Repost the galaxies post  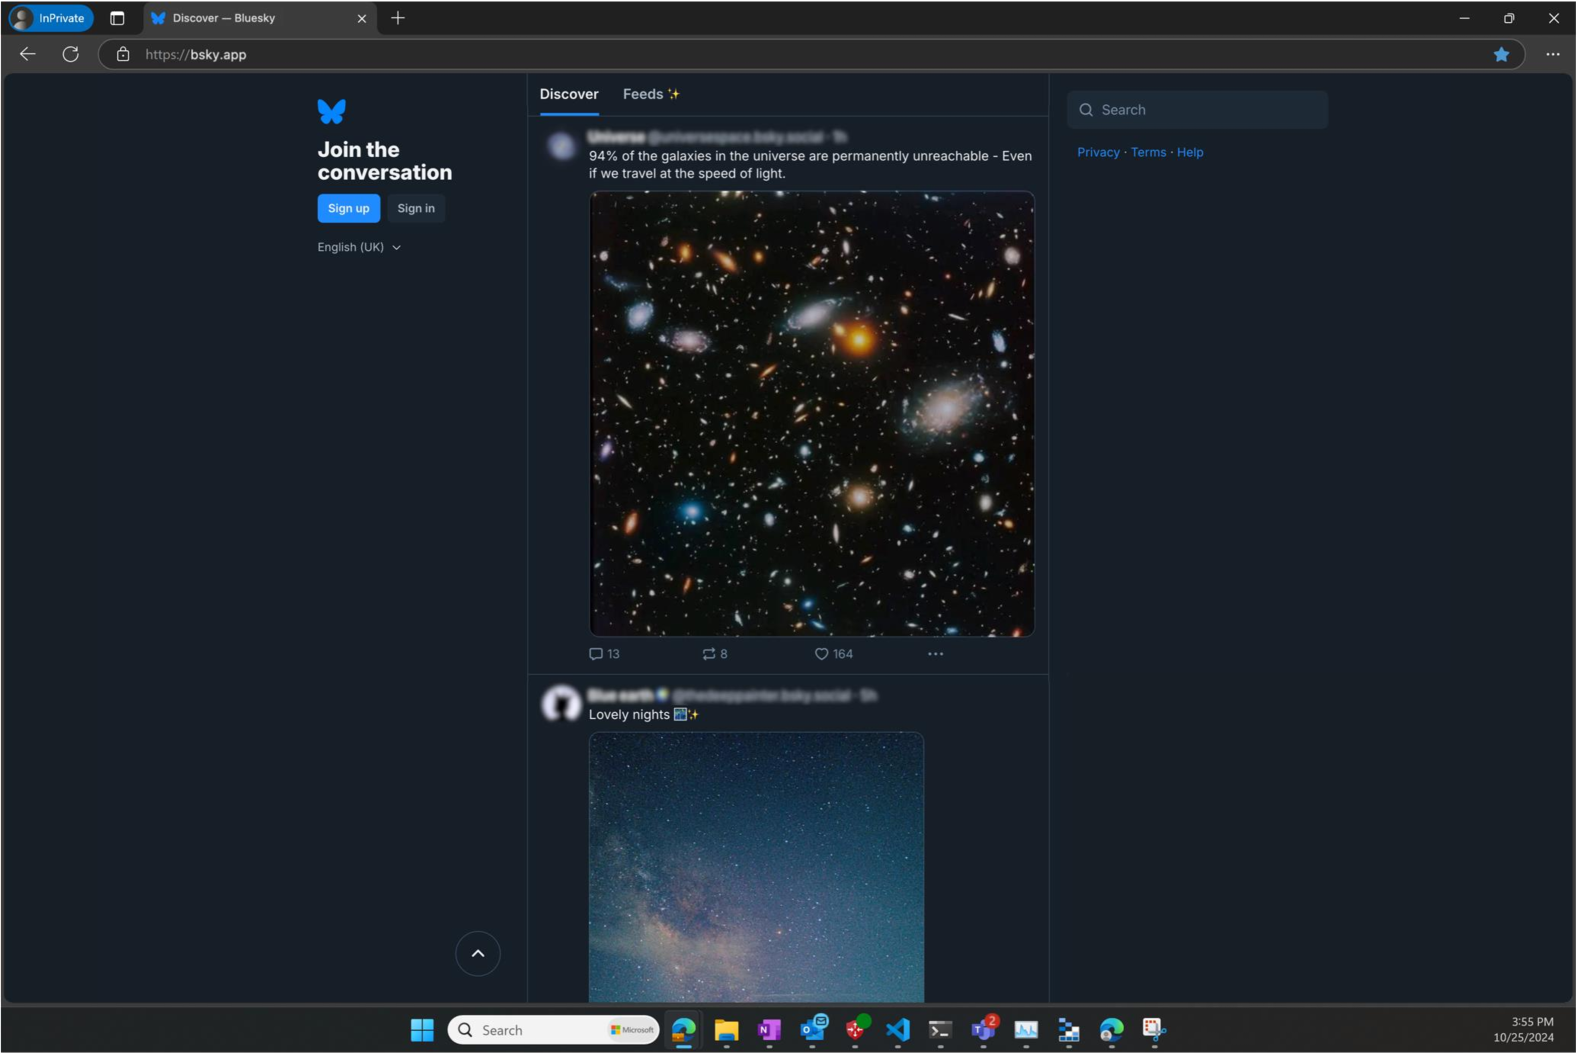tap(709, 654)
